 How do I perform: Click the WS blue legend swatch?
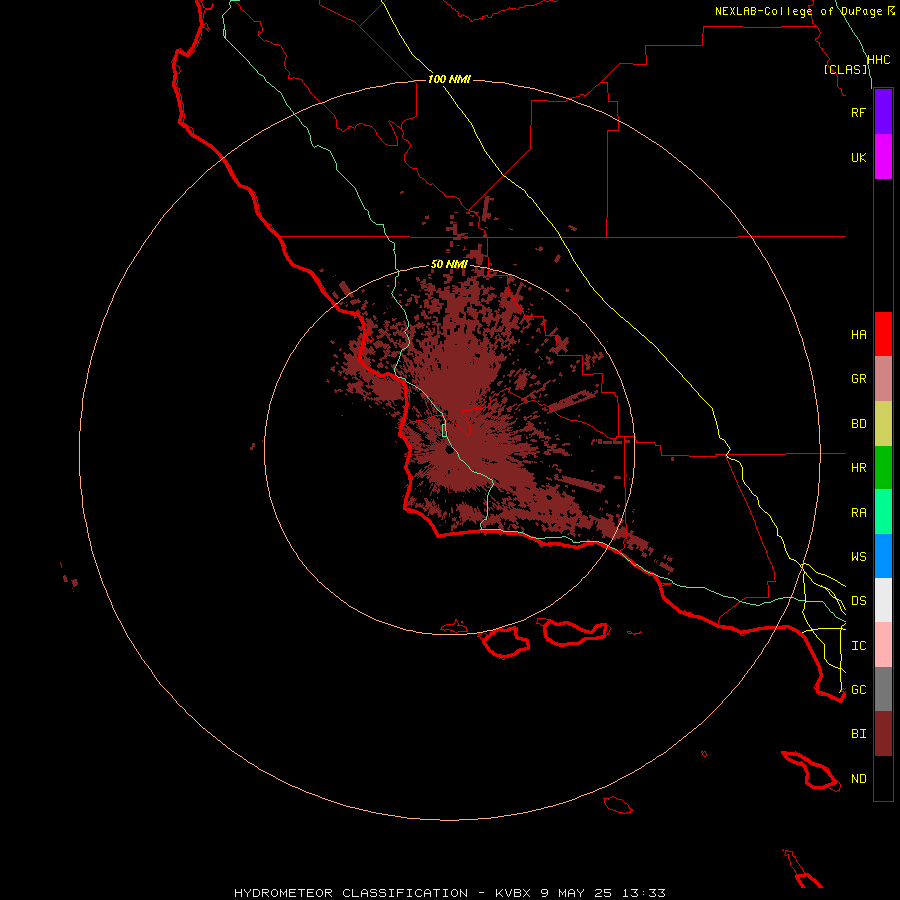point(883,556)
